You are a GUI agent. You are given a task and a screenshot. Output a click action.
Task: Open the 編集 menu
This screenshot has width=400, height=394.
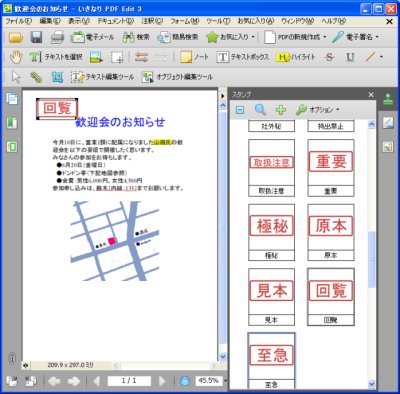point(50,21)
